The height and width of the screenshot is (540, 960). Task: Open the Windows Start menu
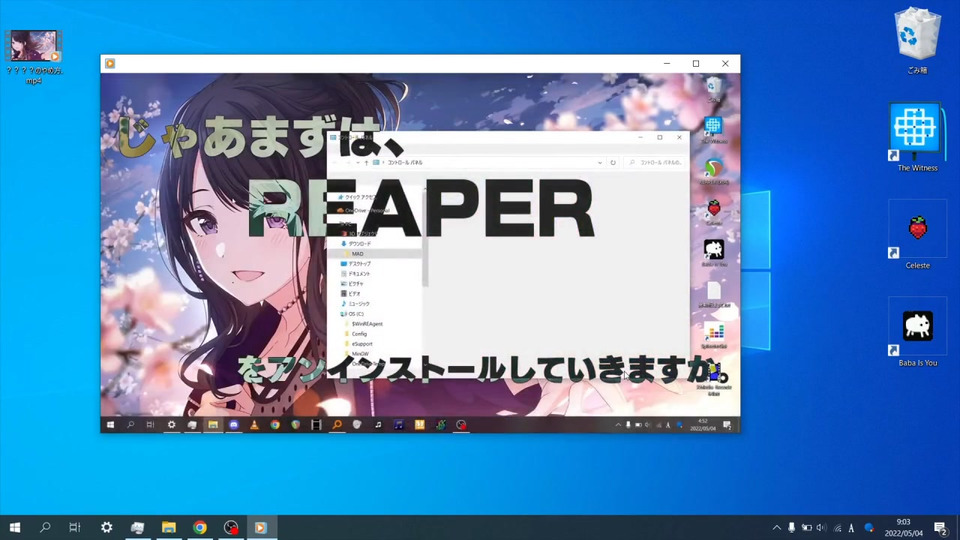tap(15, 527)
